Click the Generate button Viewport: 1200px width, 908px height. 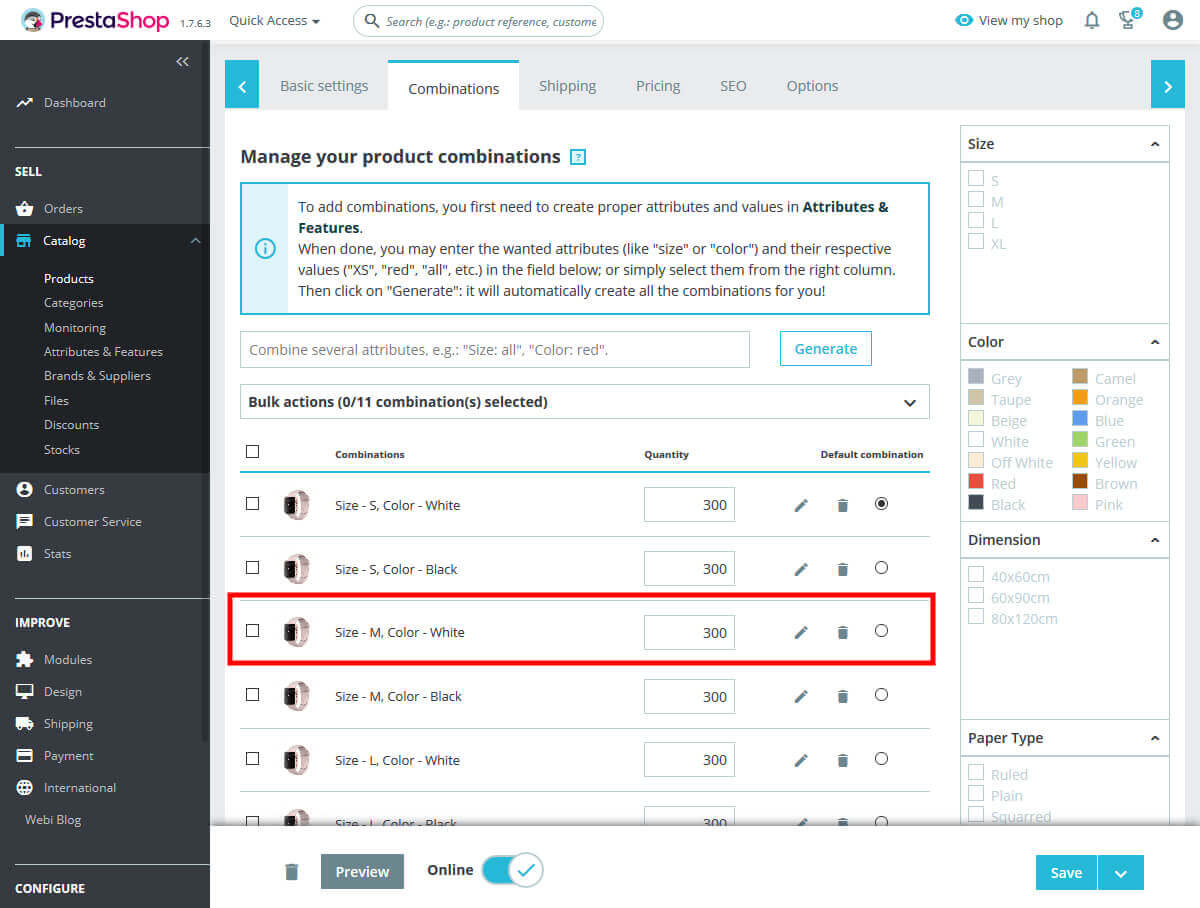pos(825,348)
